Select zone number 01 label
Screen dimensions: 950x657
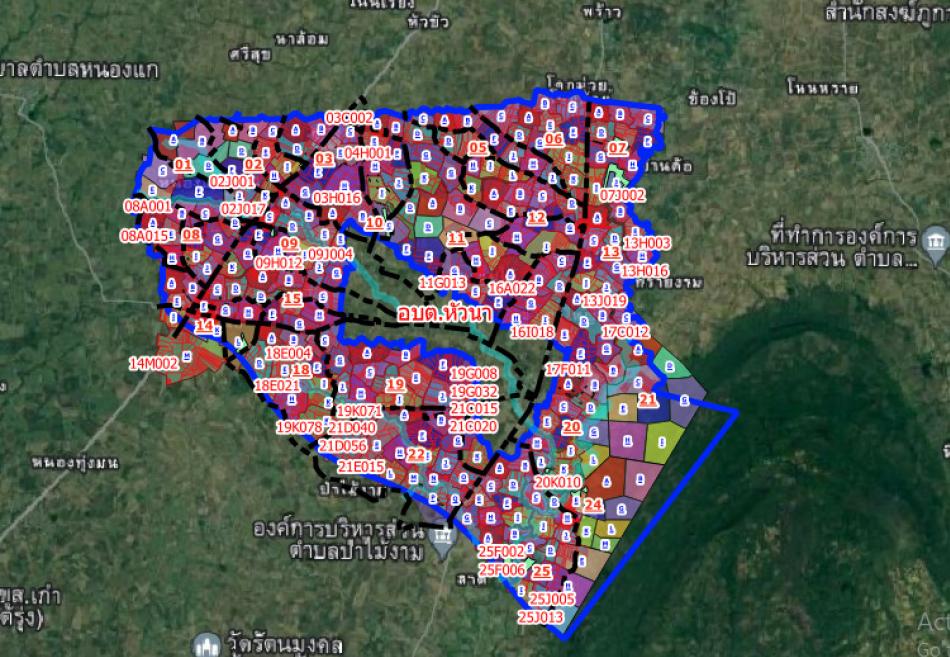tap(183, 164)
